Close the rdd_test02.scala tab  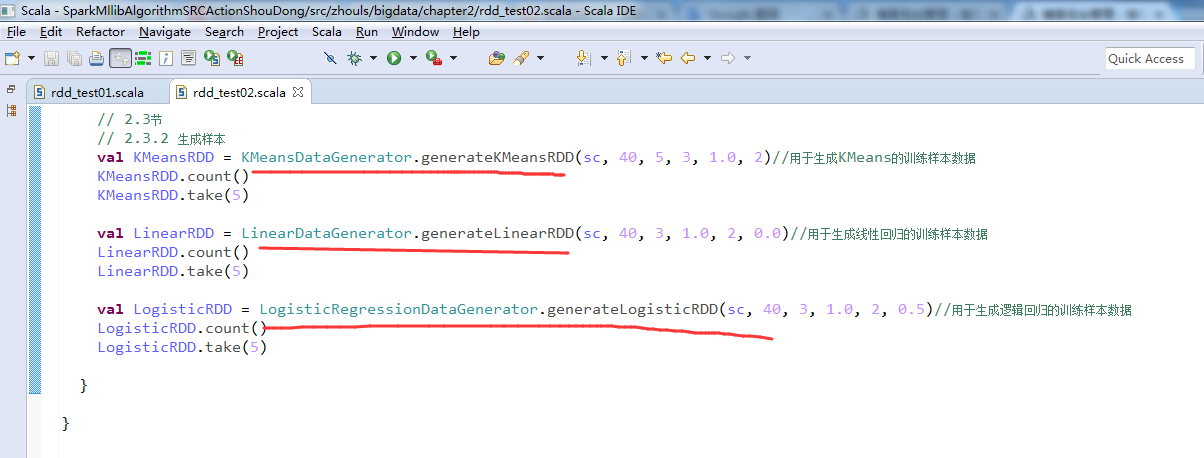298,92
